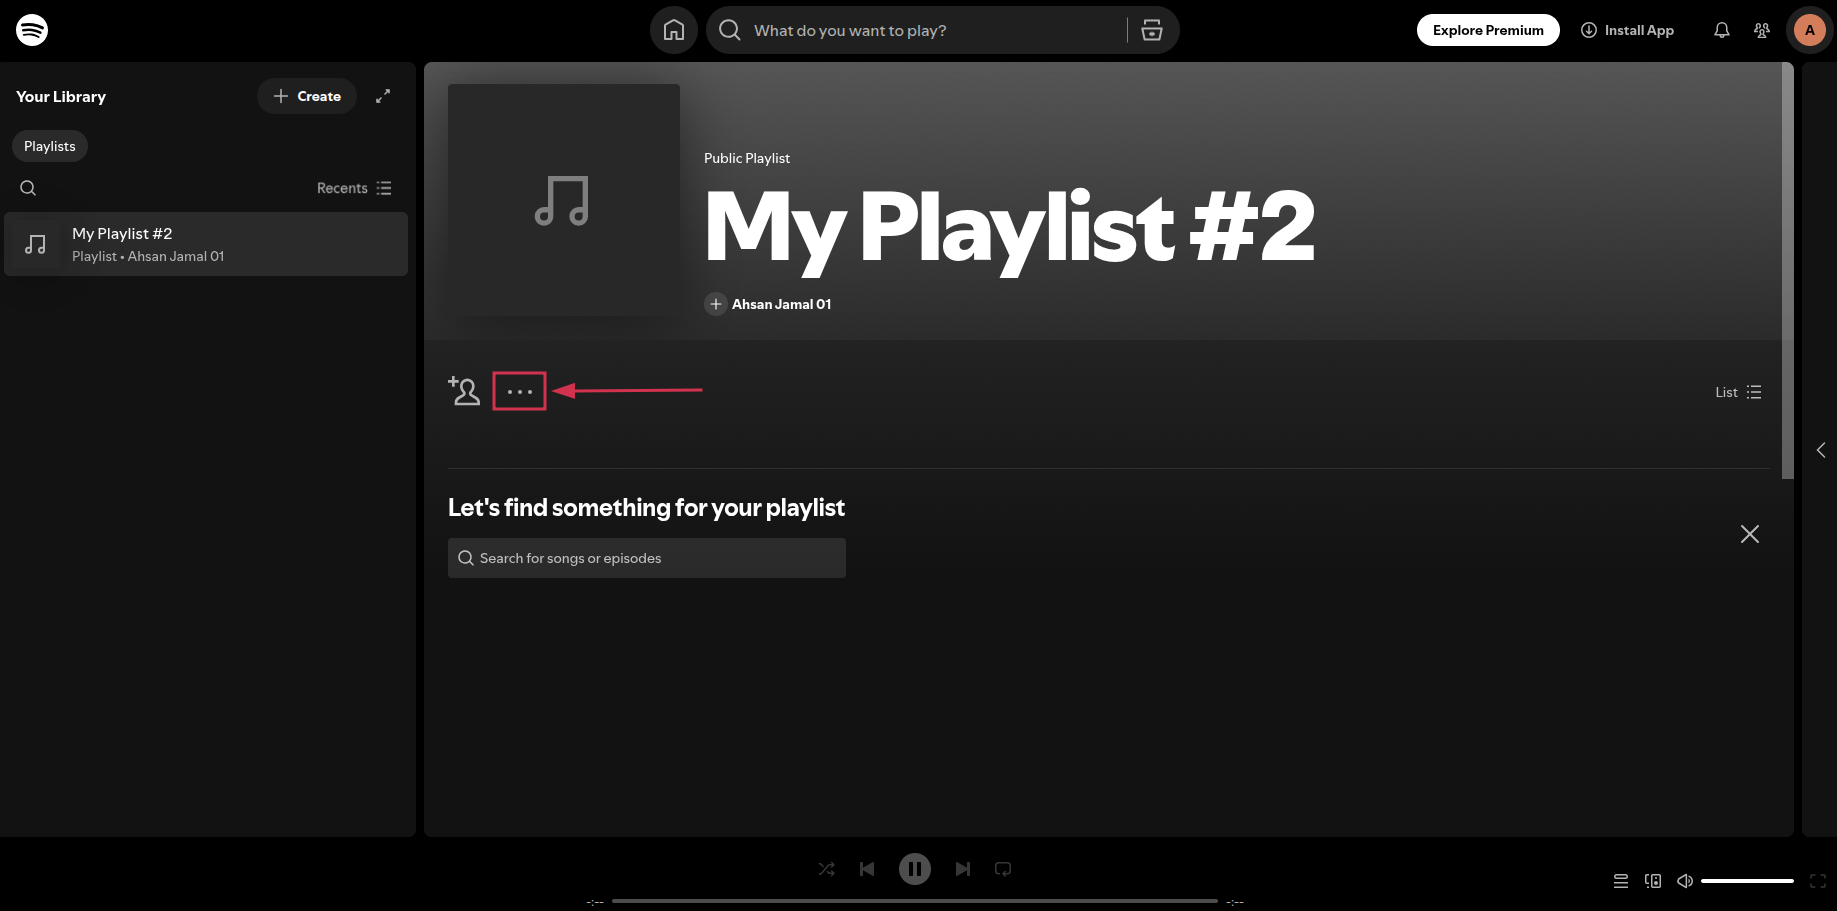This screenshot has width=1837, height=911.
Task: Open Ahsan Jamal 01 profile link
Action: point(781,304)
